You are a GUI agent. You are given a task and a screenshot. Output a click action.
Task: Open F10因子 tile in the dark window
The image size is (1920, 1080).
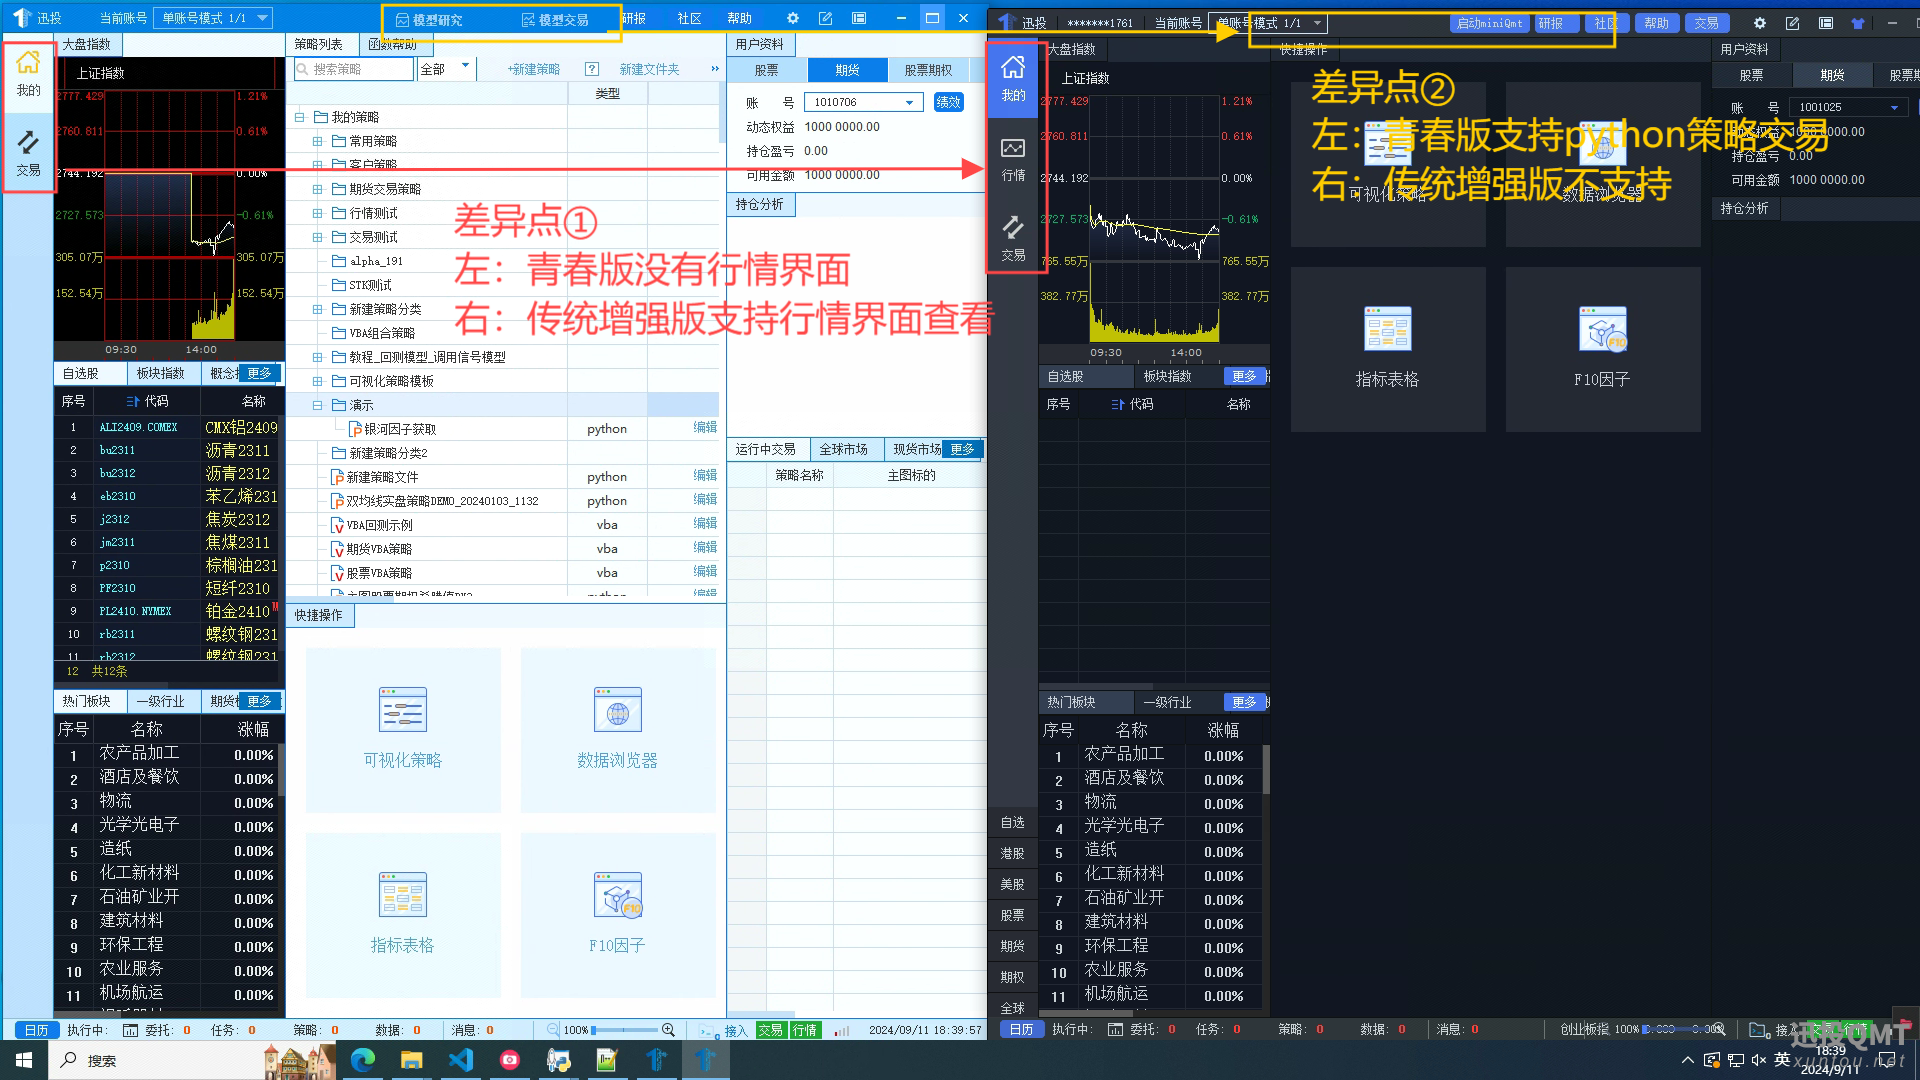pyautogui.click(x=1601, y=347)
